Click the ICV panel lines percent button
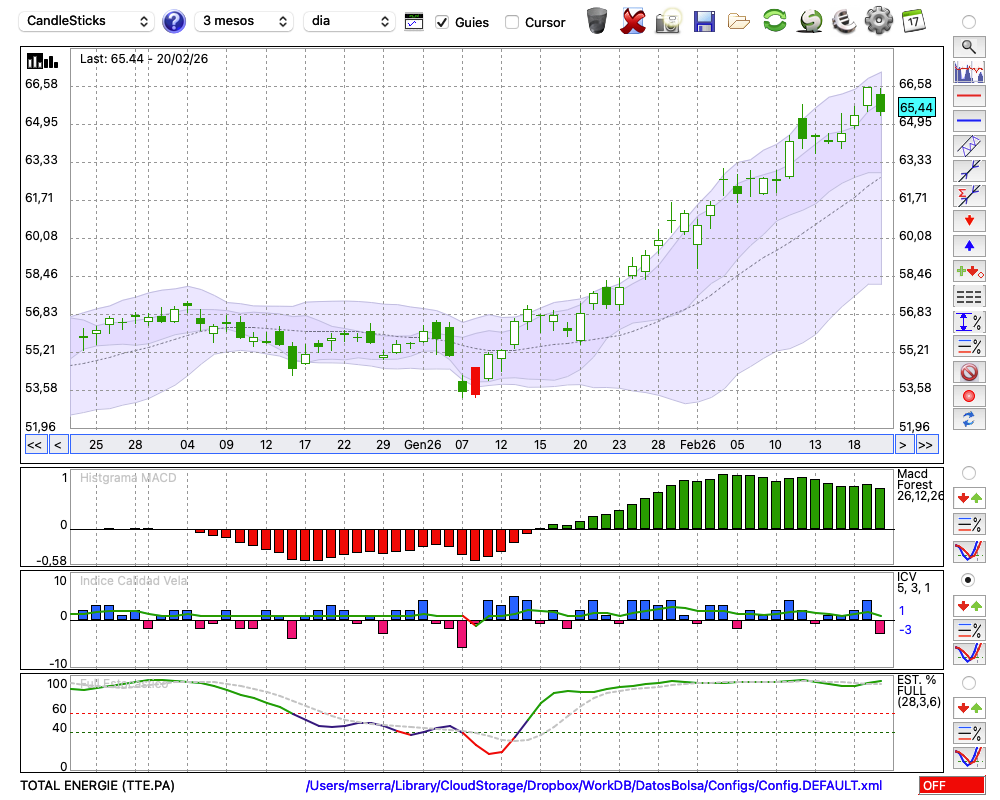This screenshot has height=800, width=1000. (969, 630)
